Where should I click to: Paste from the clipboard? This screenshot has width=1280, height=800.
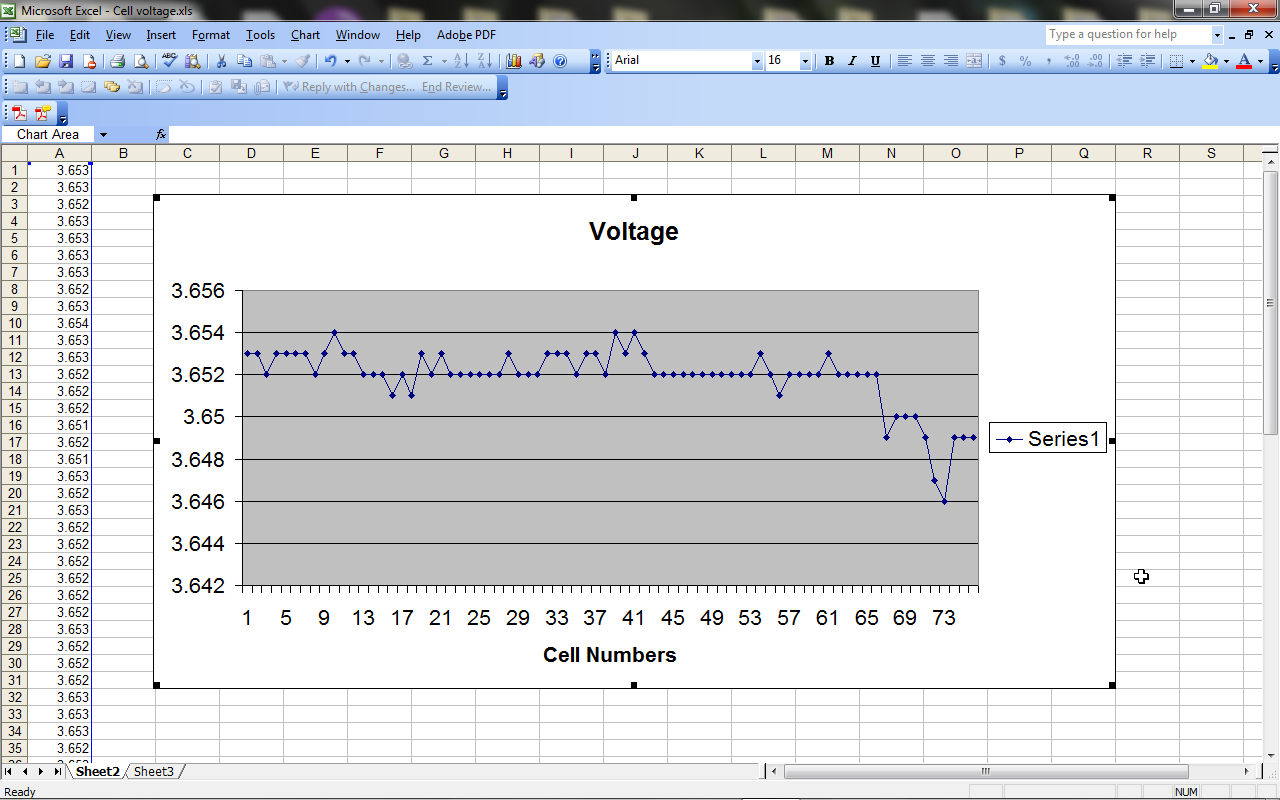[x=268, y=60]
